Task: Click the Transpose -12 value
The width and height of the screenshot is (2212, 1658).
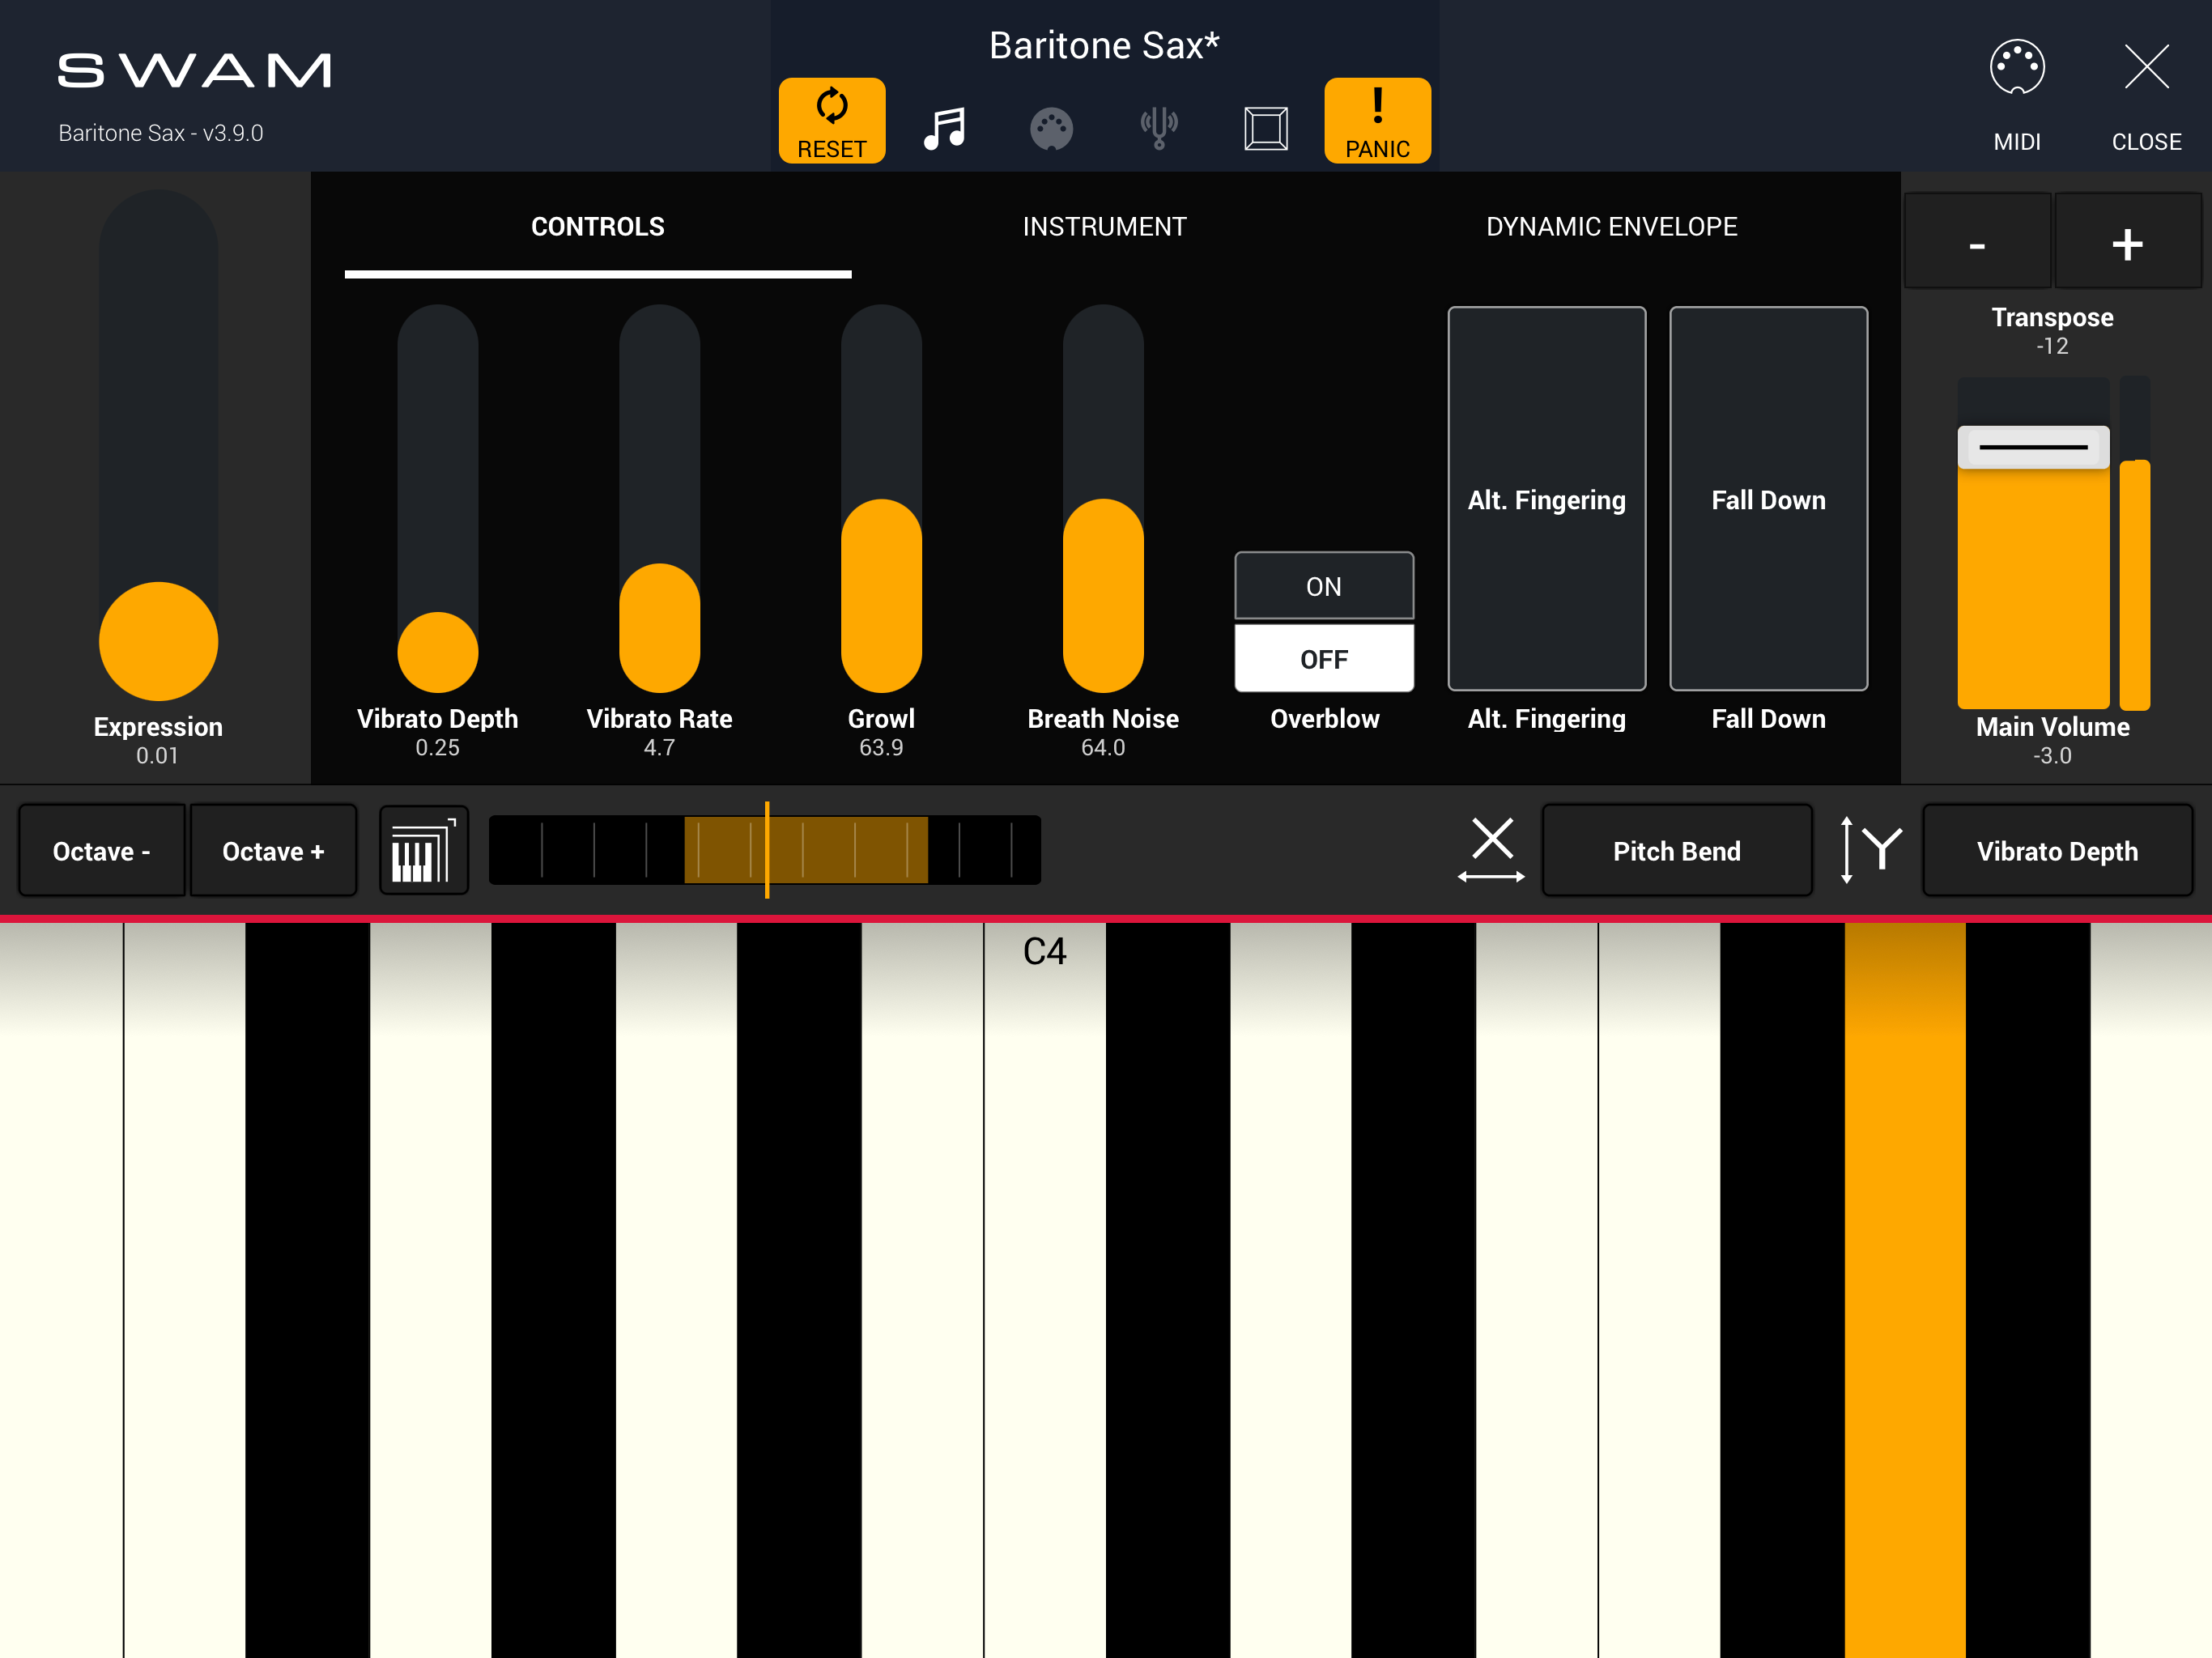Action: [x=2052, y=346]
